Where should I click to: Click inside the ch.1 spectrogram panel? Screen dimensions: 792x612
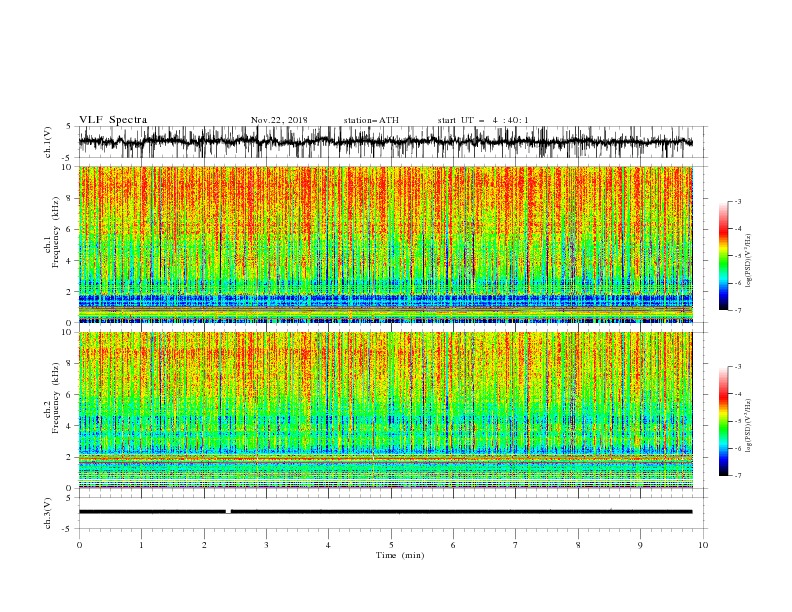coord(385,244)
